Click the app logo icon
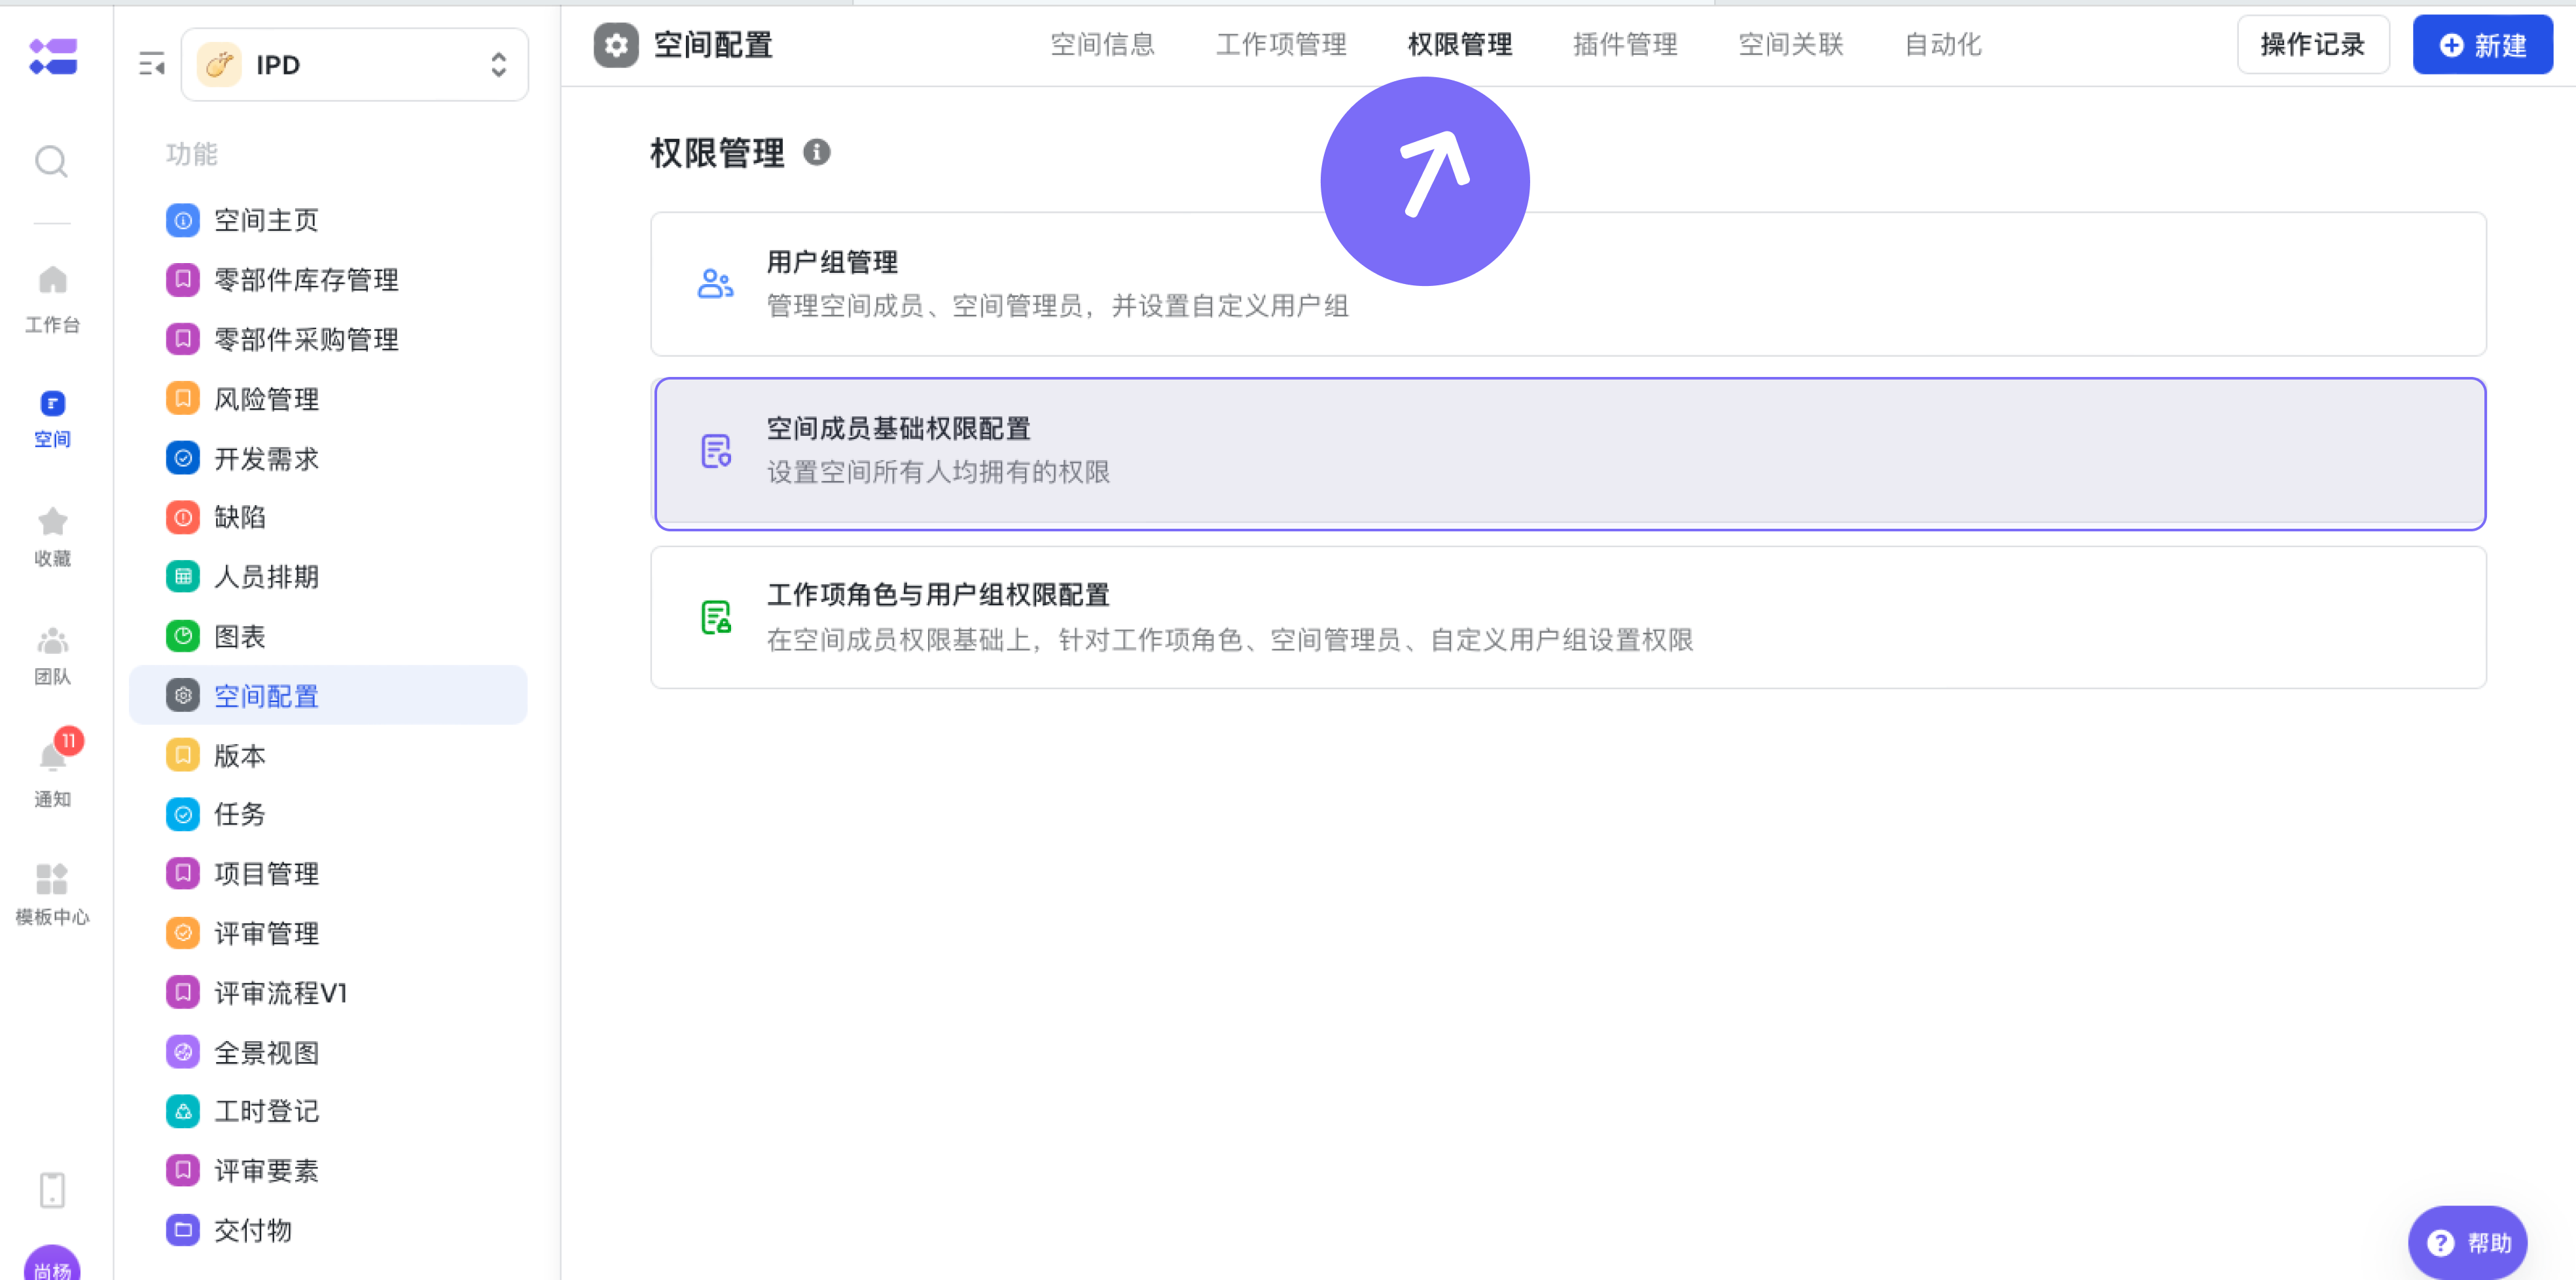This screenshot has height=1280, width=2576. point(53,56)
